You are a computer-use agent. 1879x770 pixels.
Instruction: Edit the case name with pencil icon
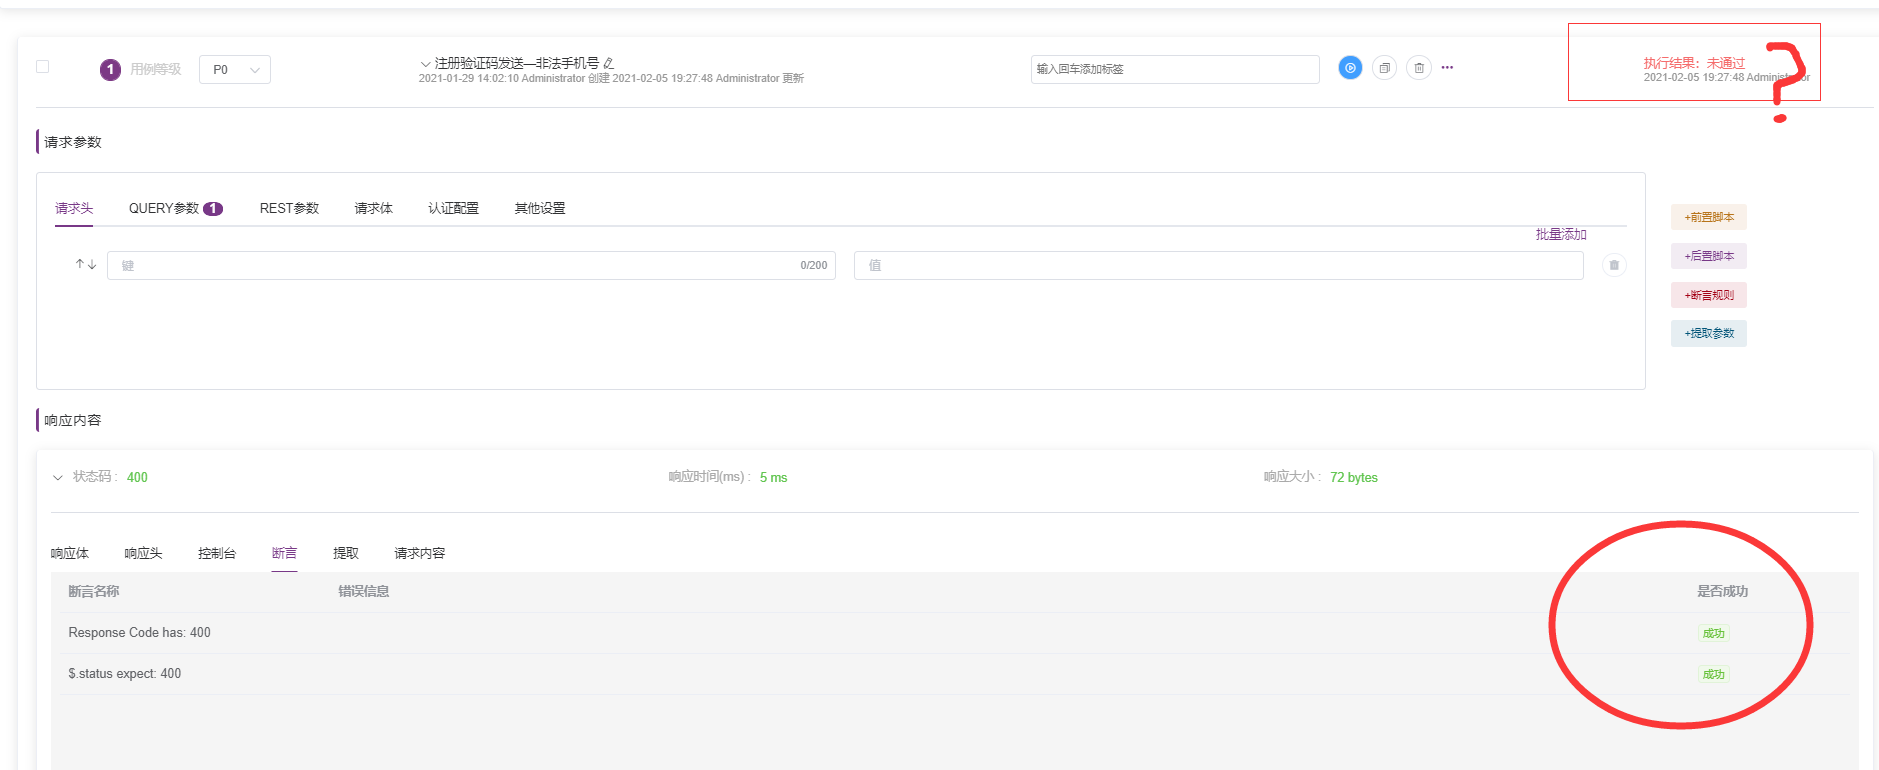pyautogui.click(x=609, y=63)
